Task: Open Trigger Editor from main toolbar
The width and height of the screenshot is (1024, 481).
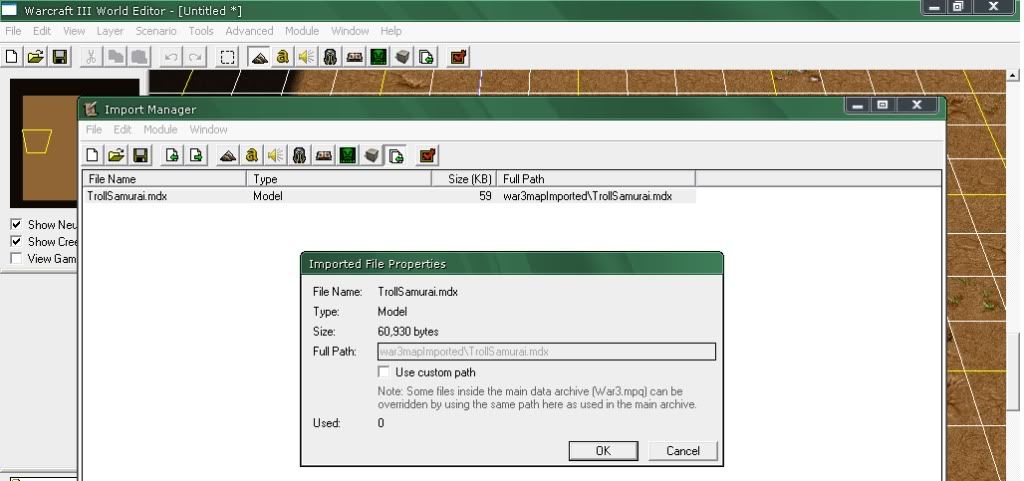Action: (x=282, y=57)
